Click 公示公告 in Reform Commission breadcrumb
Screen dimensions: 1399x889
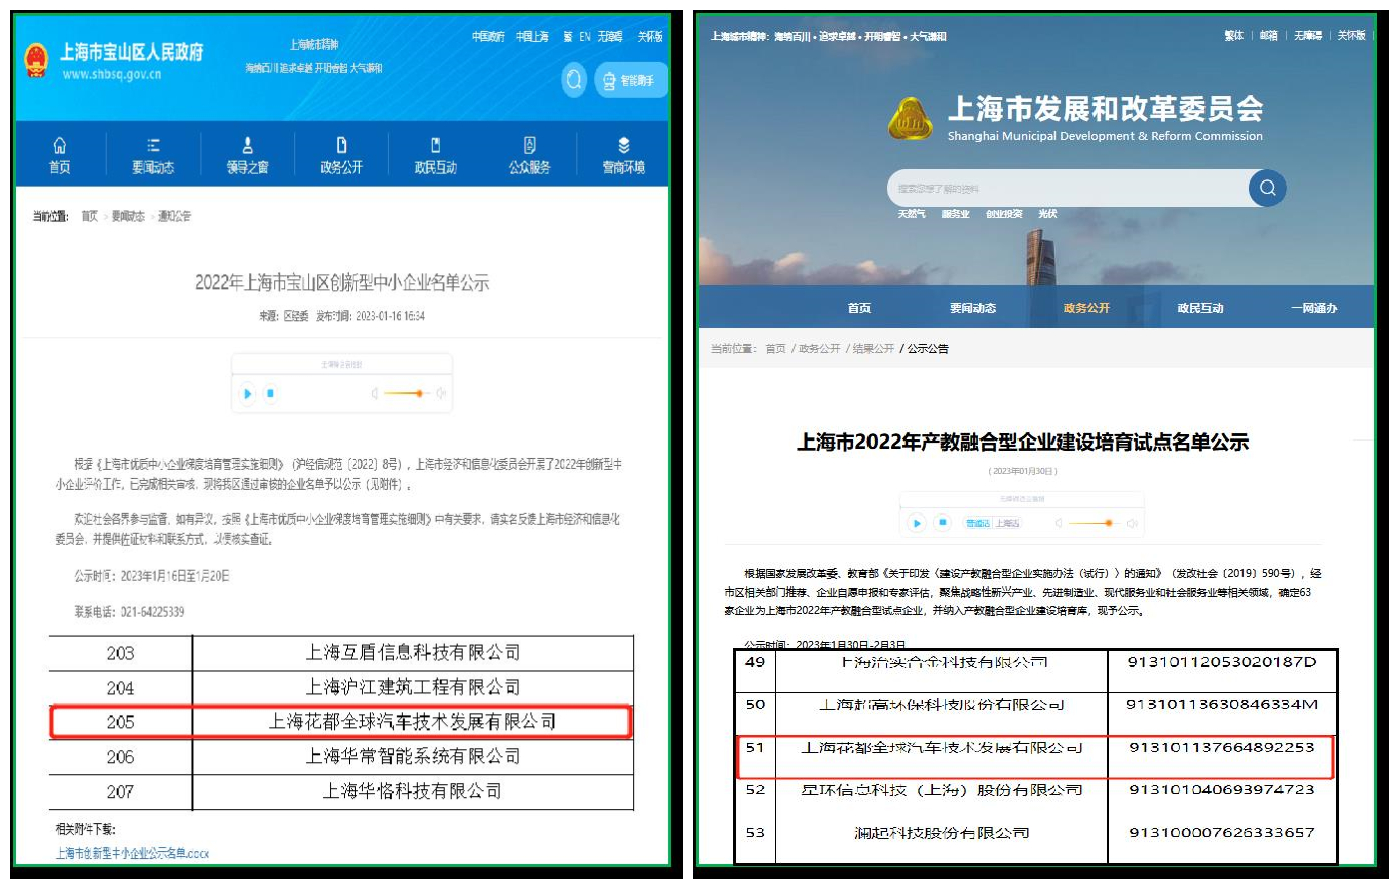point(928,349)
